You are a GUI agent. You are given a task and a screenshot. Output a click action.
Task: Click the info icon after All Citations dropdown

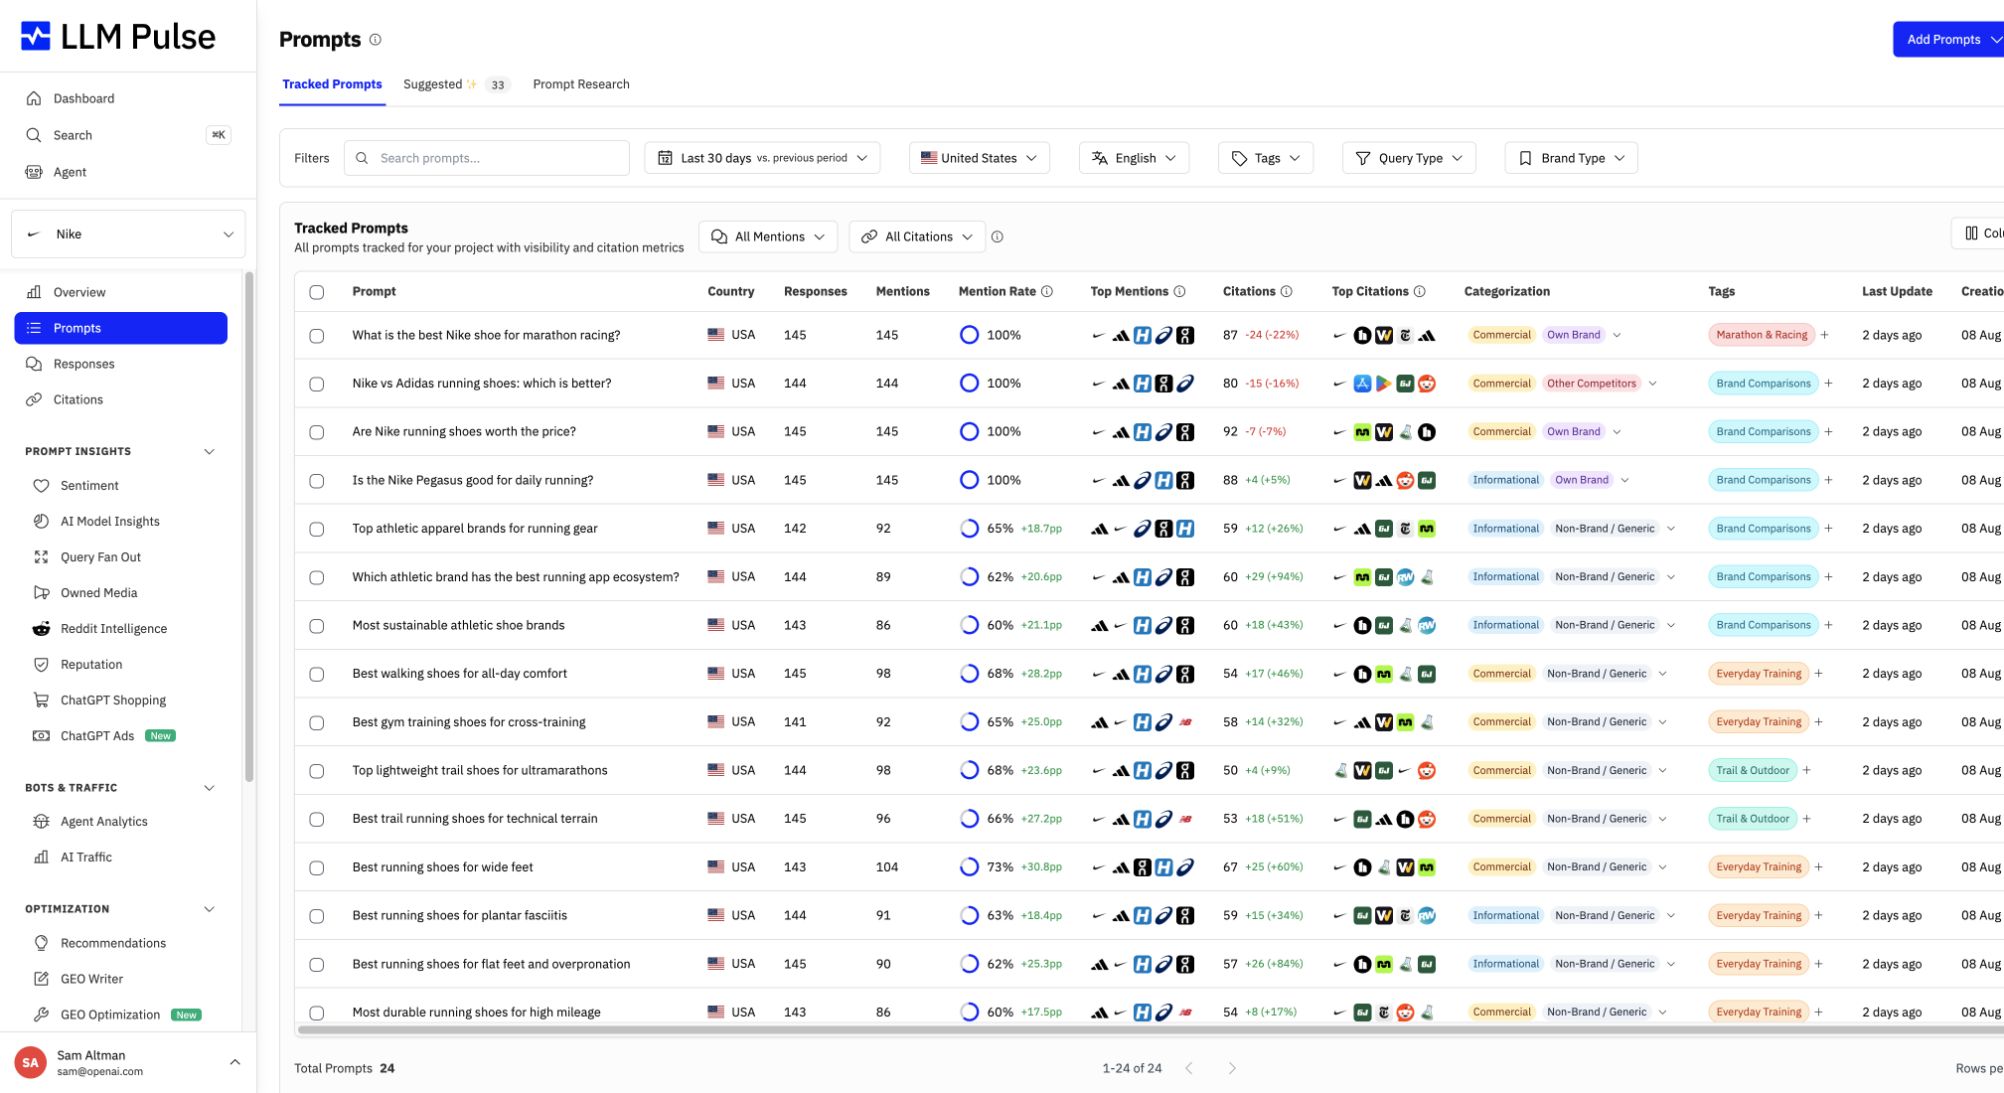997,237
